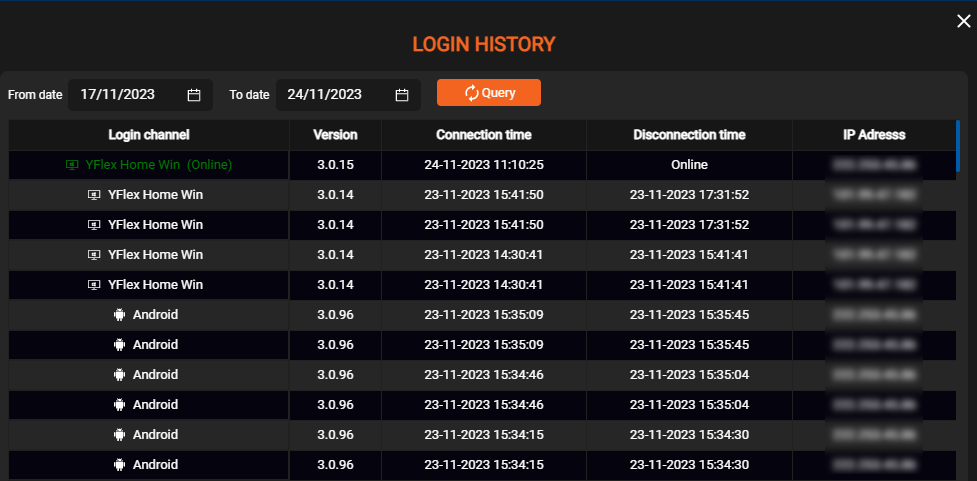Screen dimensions: 977x481
Task: Select the version 3.0.15 cell
Action: (x=335, y=164)
